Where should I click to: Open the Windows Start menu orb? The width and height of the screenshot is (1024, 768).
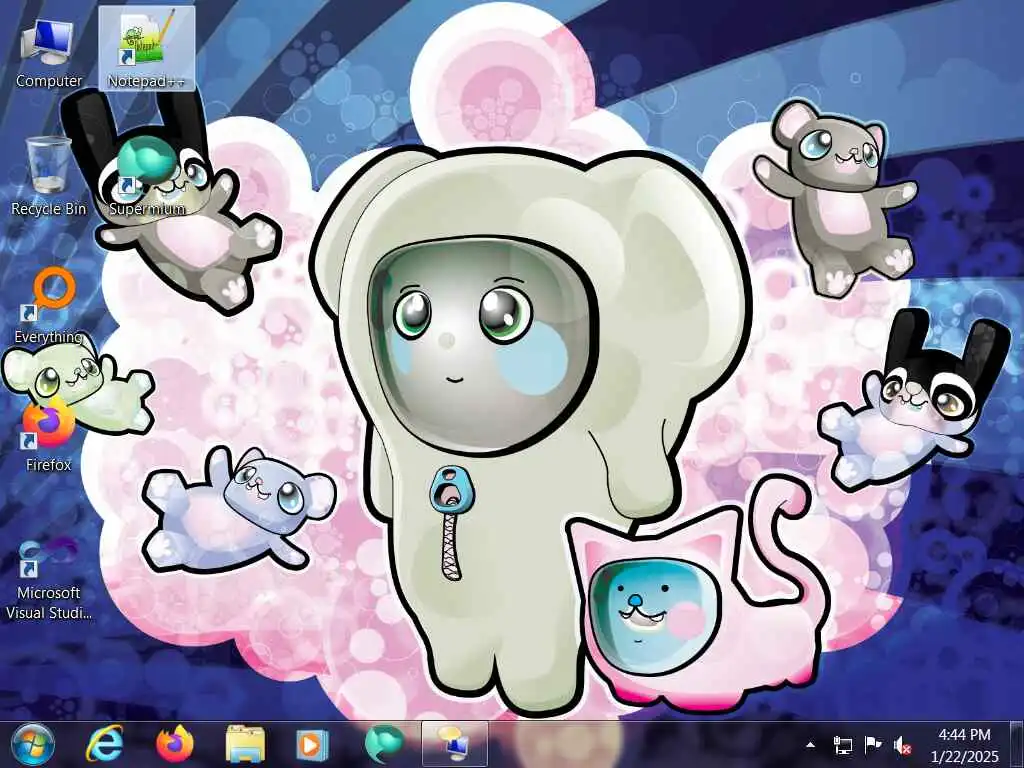click(x=33, y=744)
